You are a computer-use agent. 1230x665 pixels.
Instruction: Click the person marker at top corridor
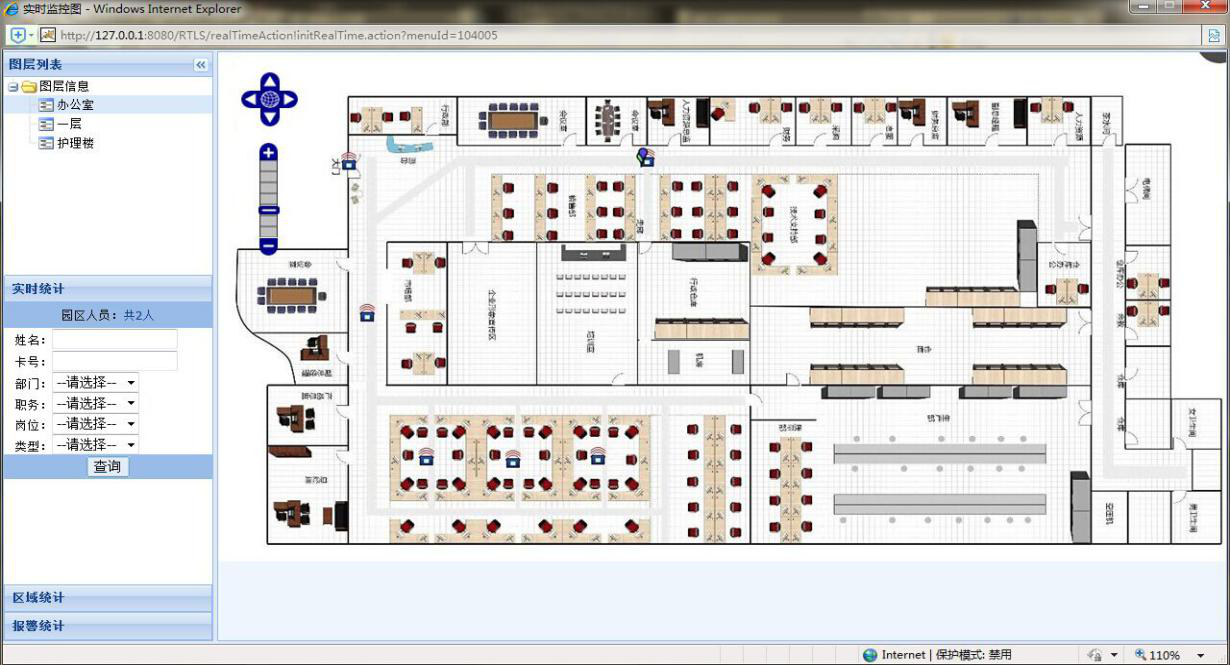pyautogui.click(x=646, y=157)
